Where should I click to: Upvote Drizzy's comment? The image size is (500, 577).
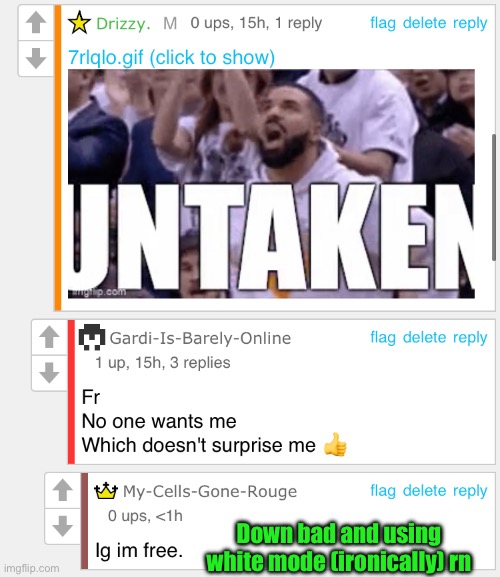click(x=36, y=22)
